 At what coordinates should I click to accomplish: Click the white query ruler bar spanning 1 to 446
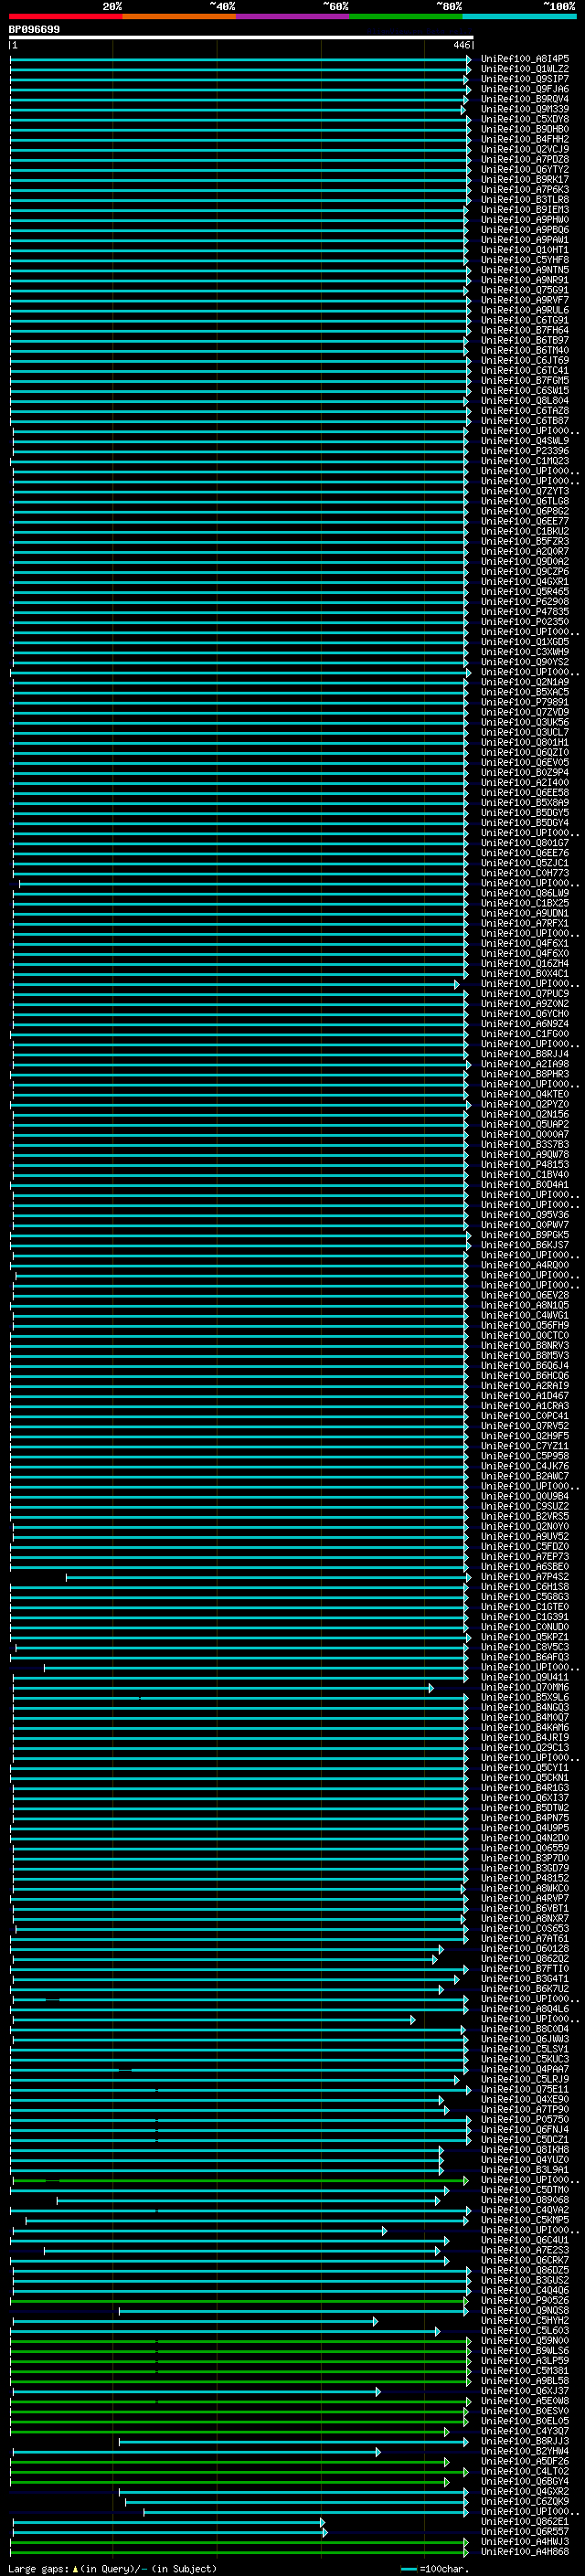[241, 37]
